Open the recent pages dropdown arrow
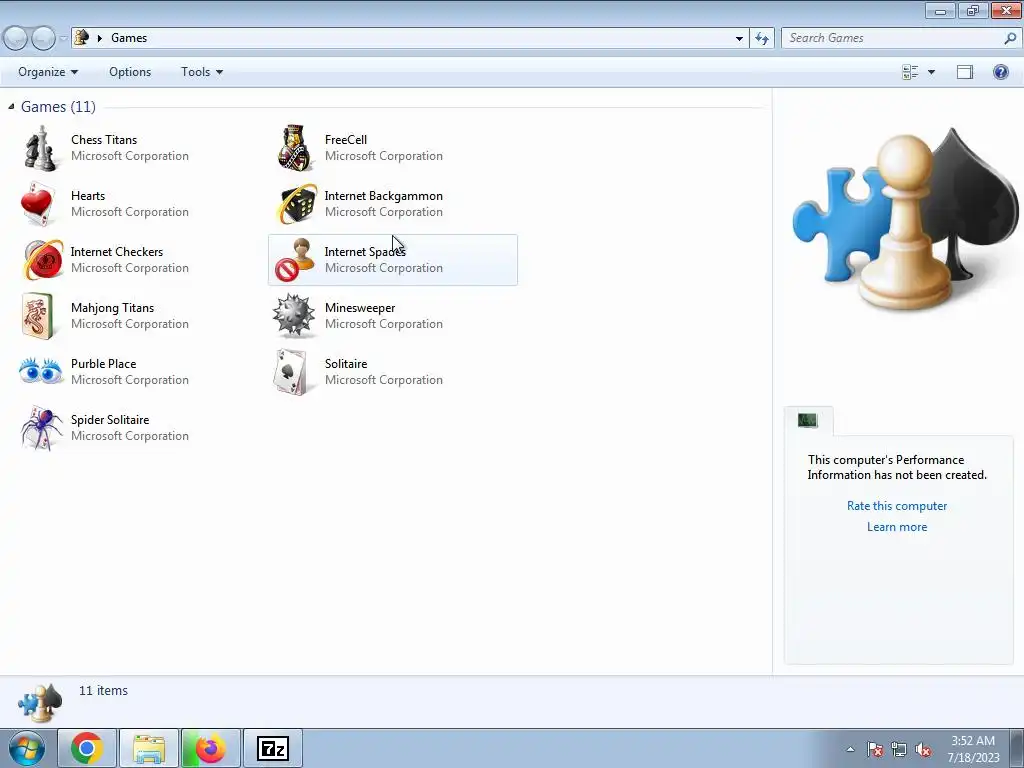The height and width of the screenshot is (768, 1024). (63, 38)
